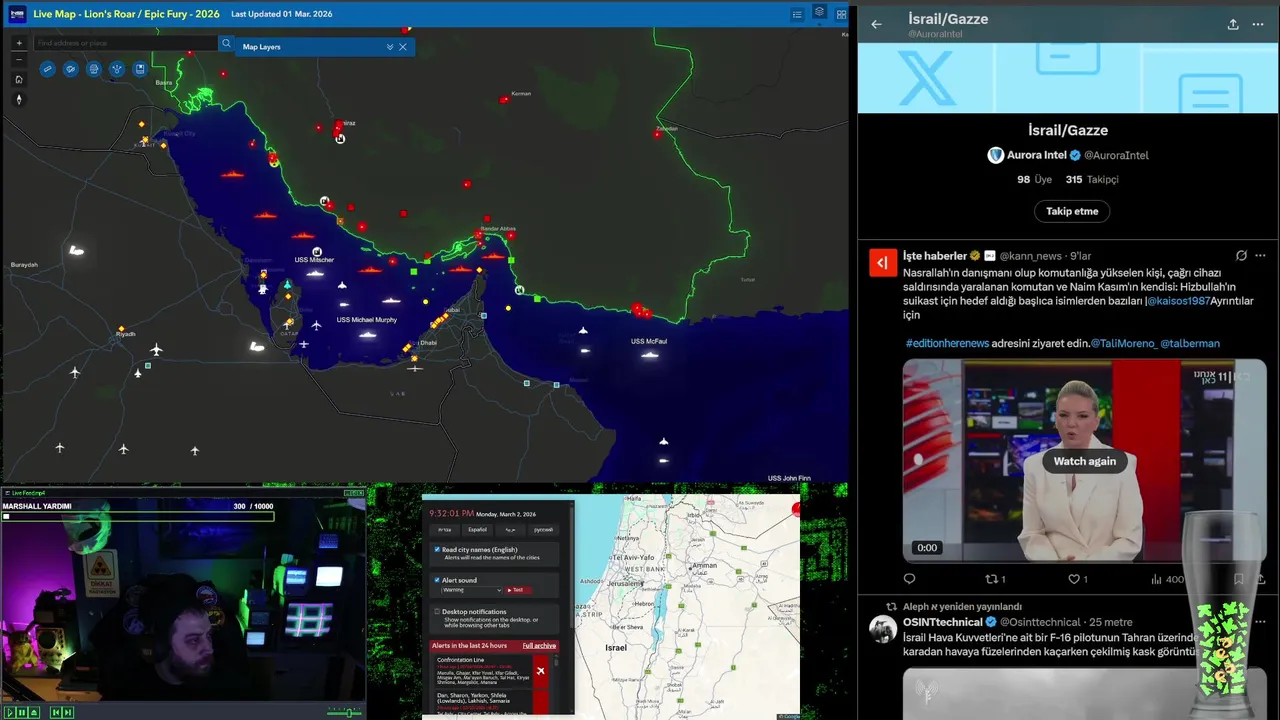
Task: Open more menu on İşte haberler post
Action: (1260, 256)
